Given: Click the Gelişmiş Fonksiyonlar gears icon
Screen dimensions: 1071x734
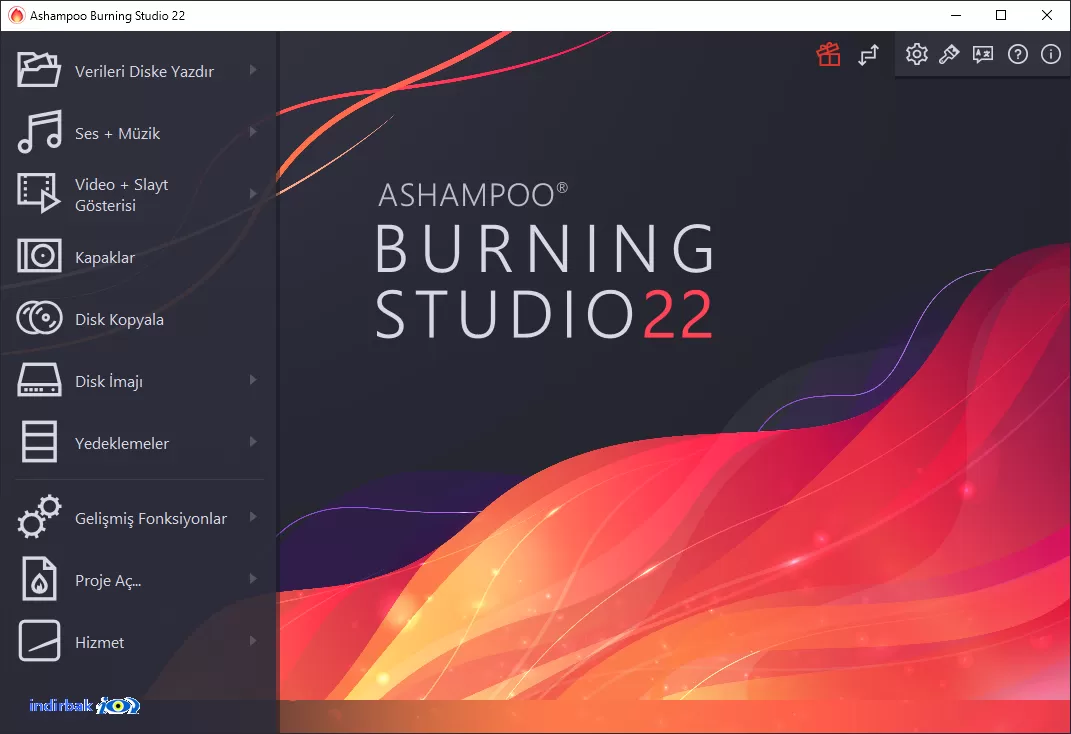Looking at the screenshot, I should point(39,517).
